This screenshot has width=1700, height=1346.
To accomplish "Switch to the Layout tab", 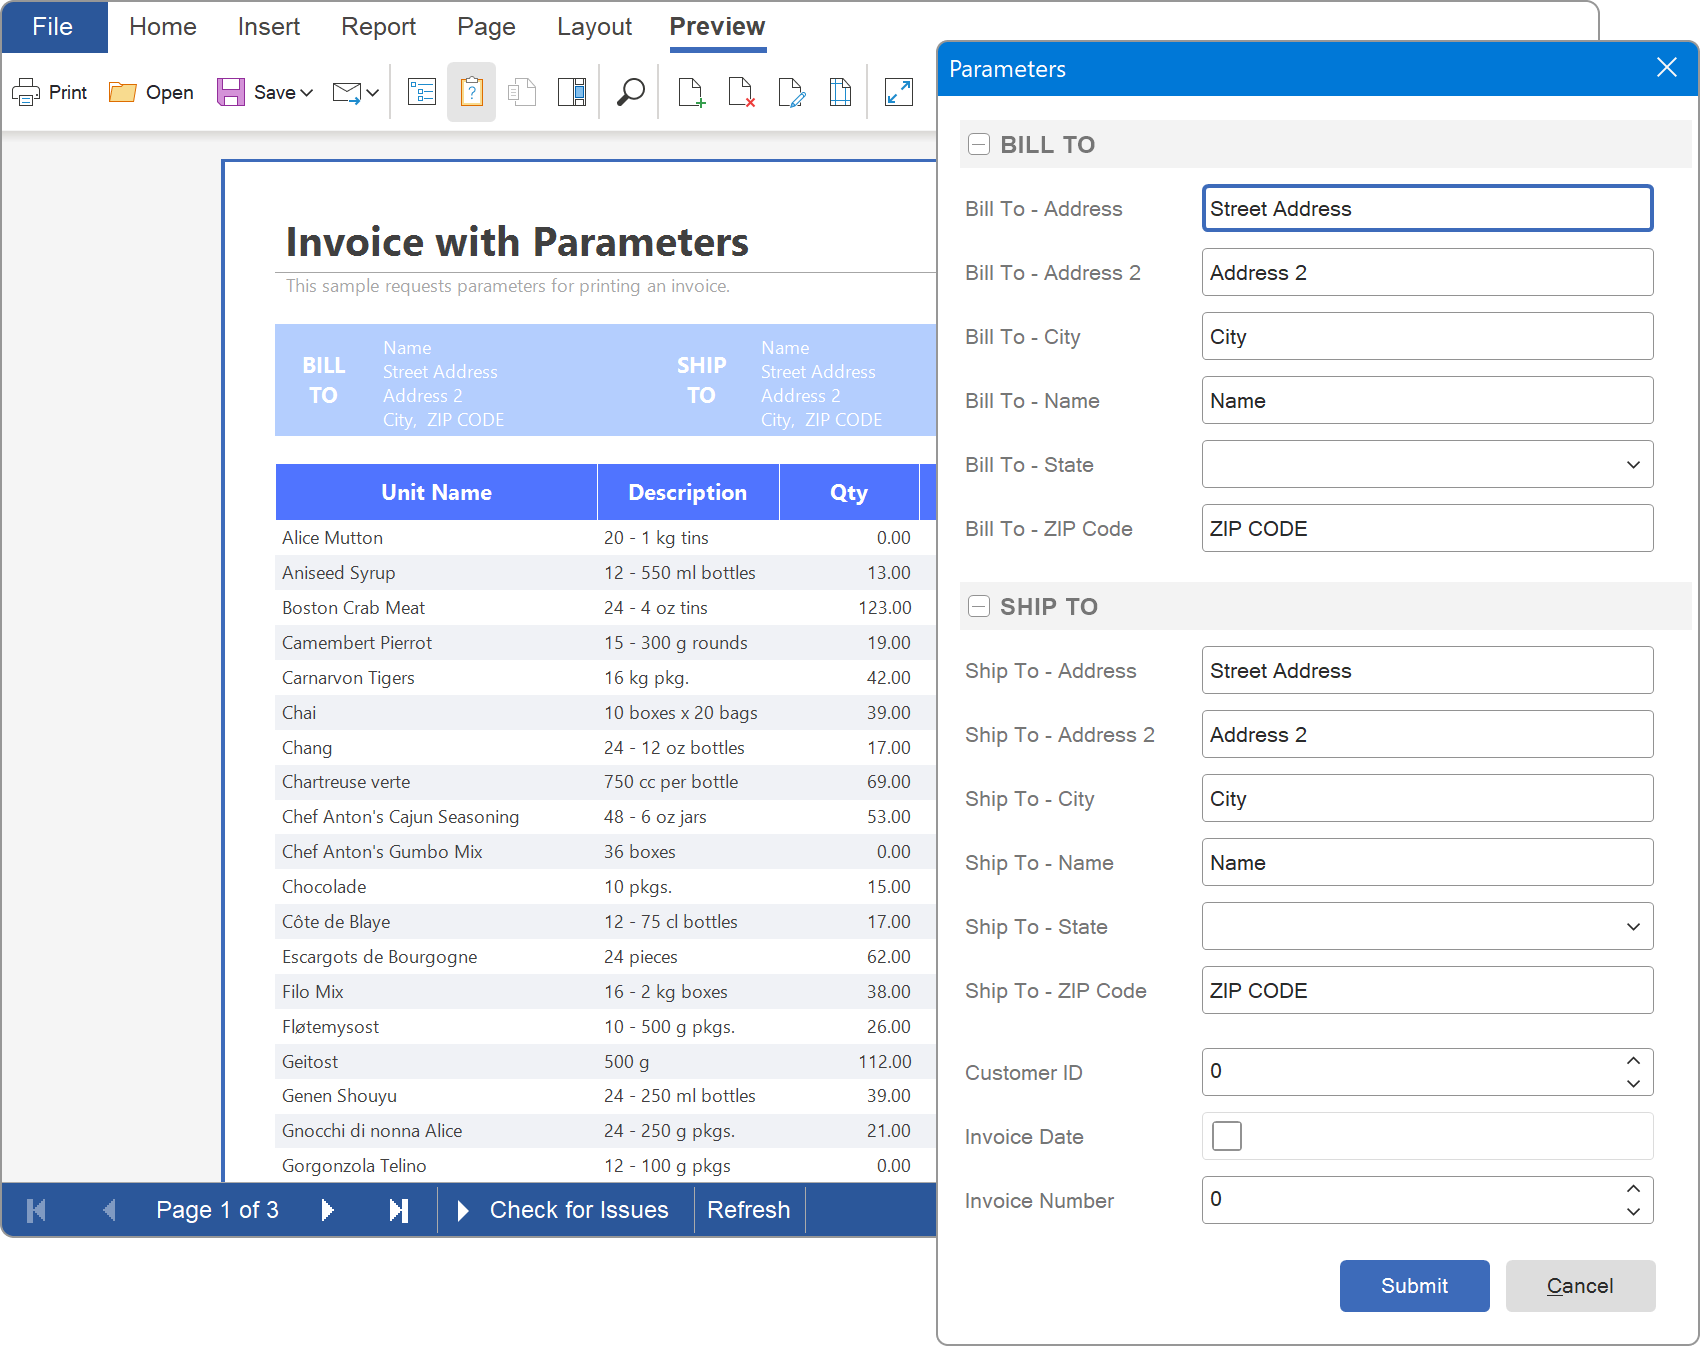I will (x=594, y=27).
